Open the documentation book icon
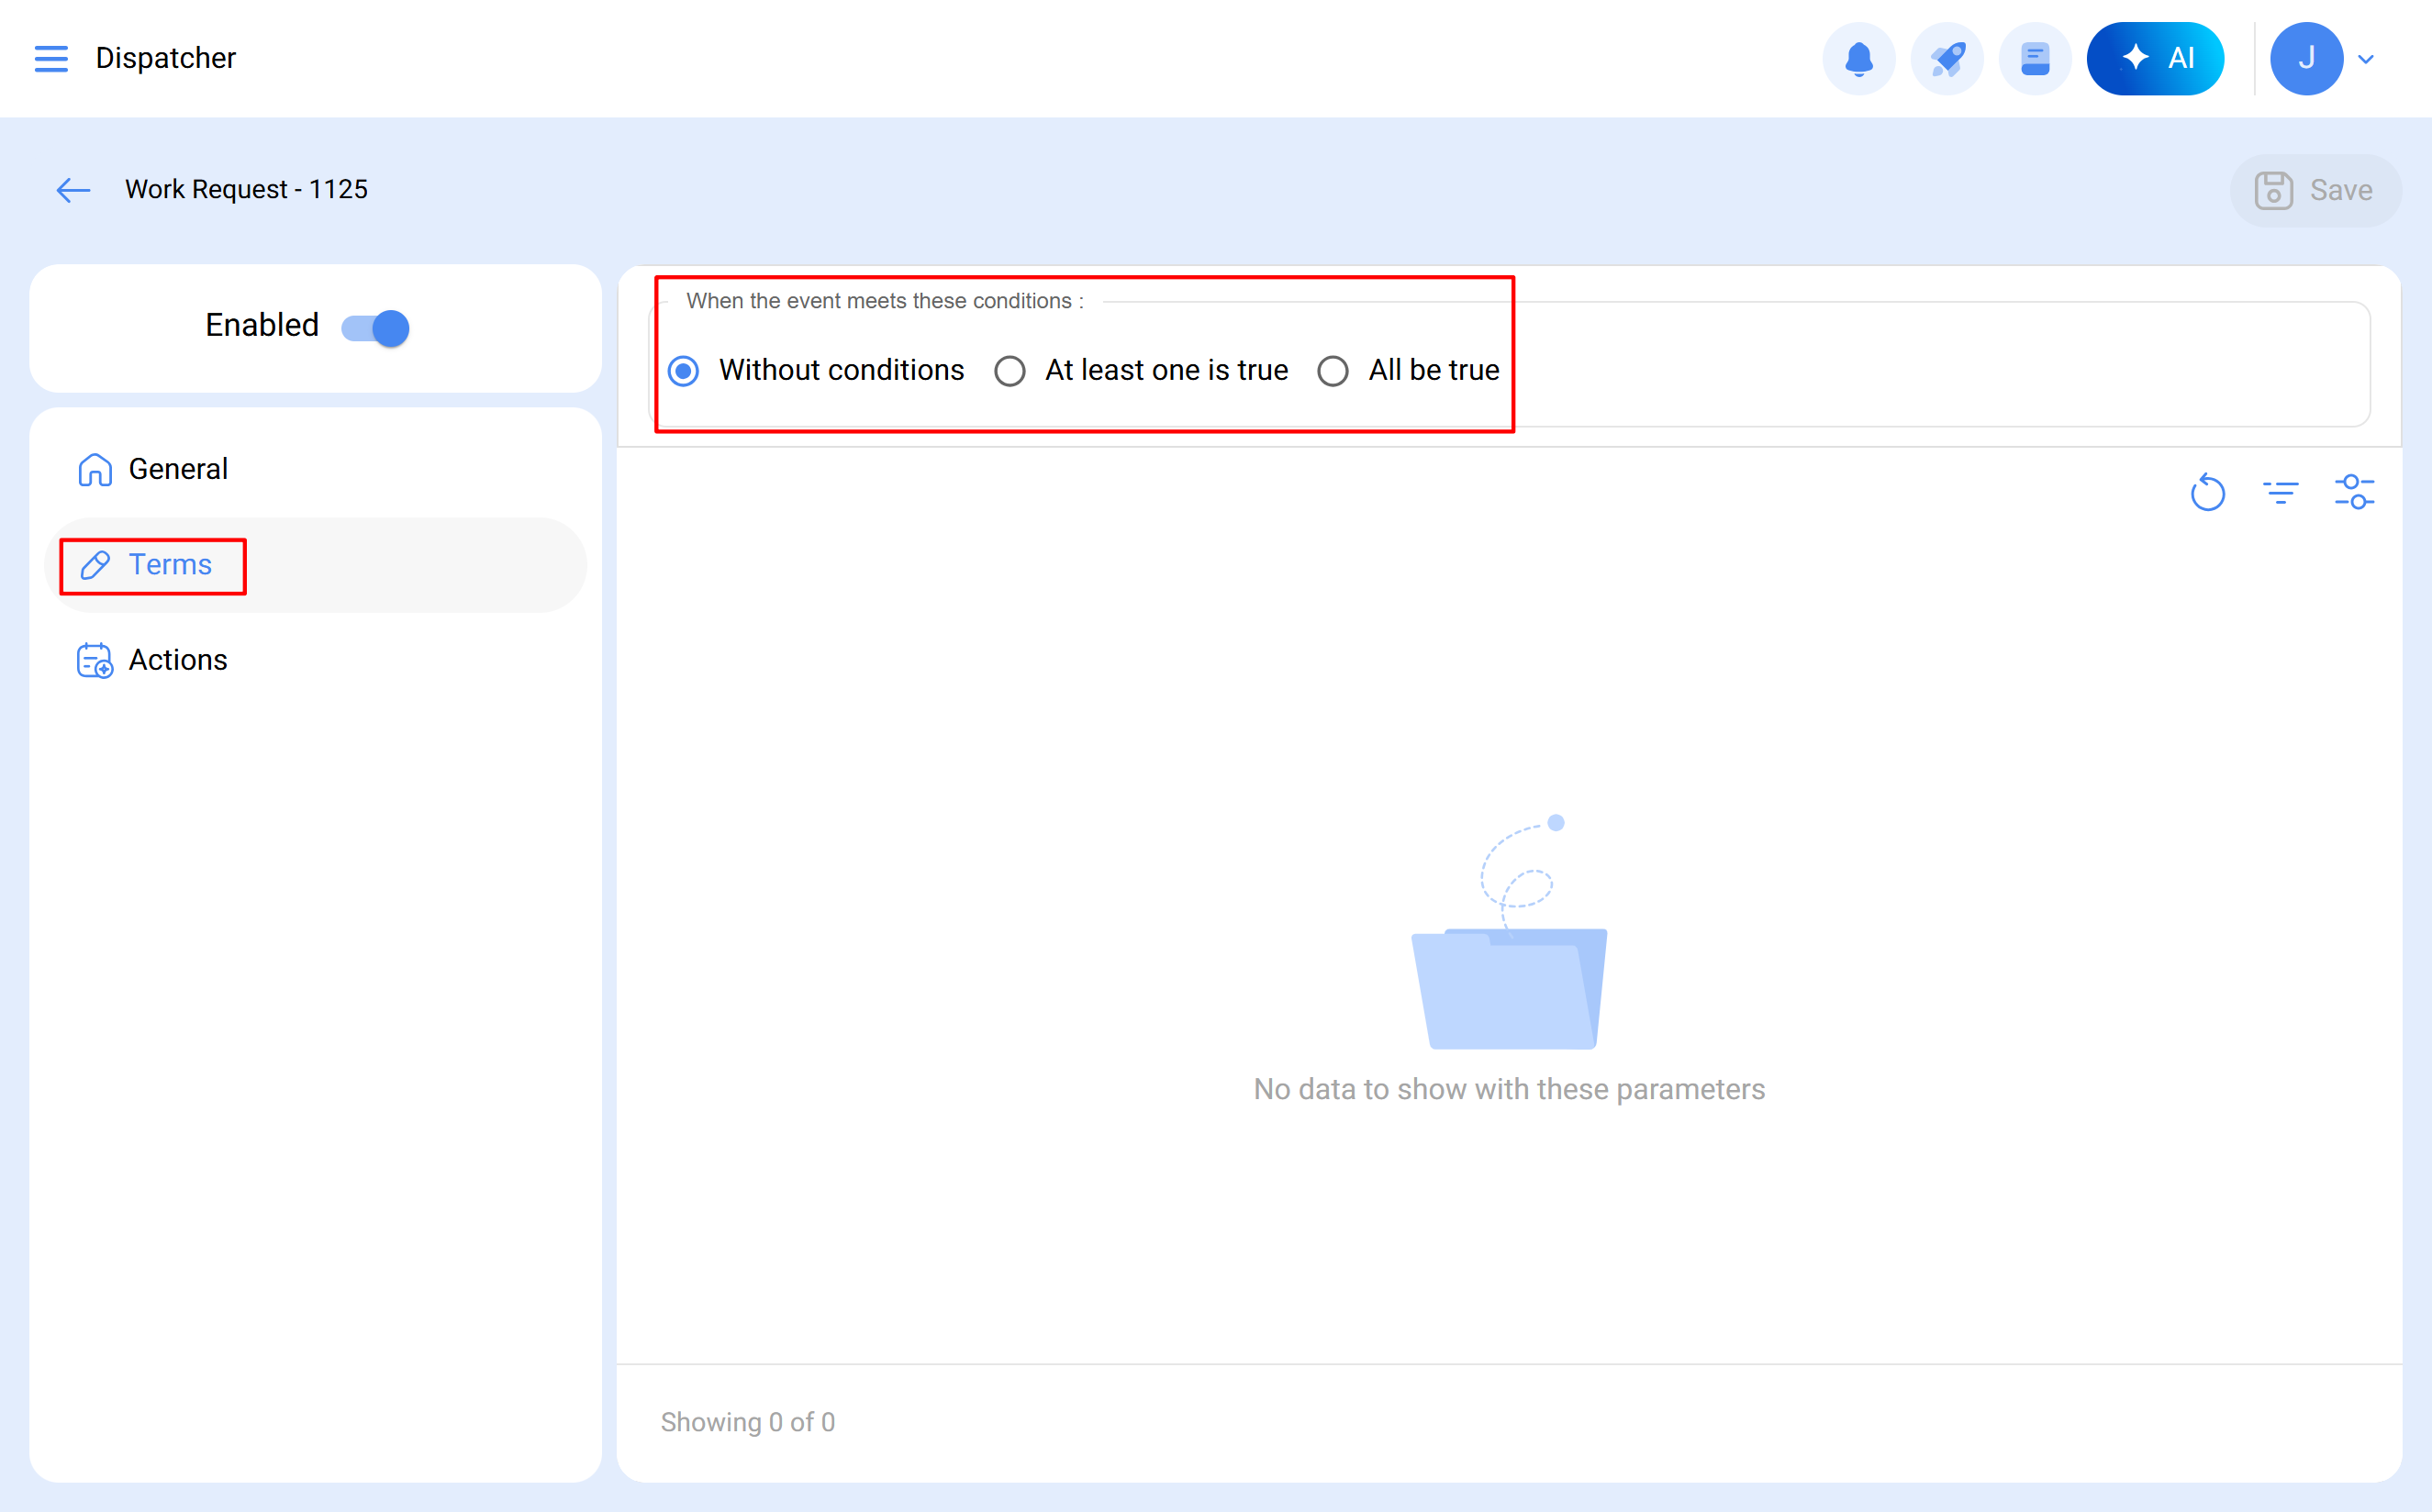The height and width of the screenshot is (1512, 2432). click(x=2034, y=58)
